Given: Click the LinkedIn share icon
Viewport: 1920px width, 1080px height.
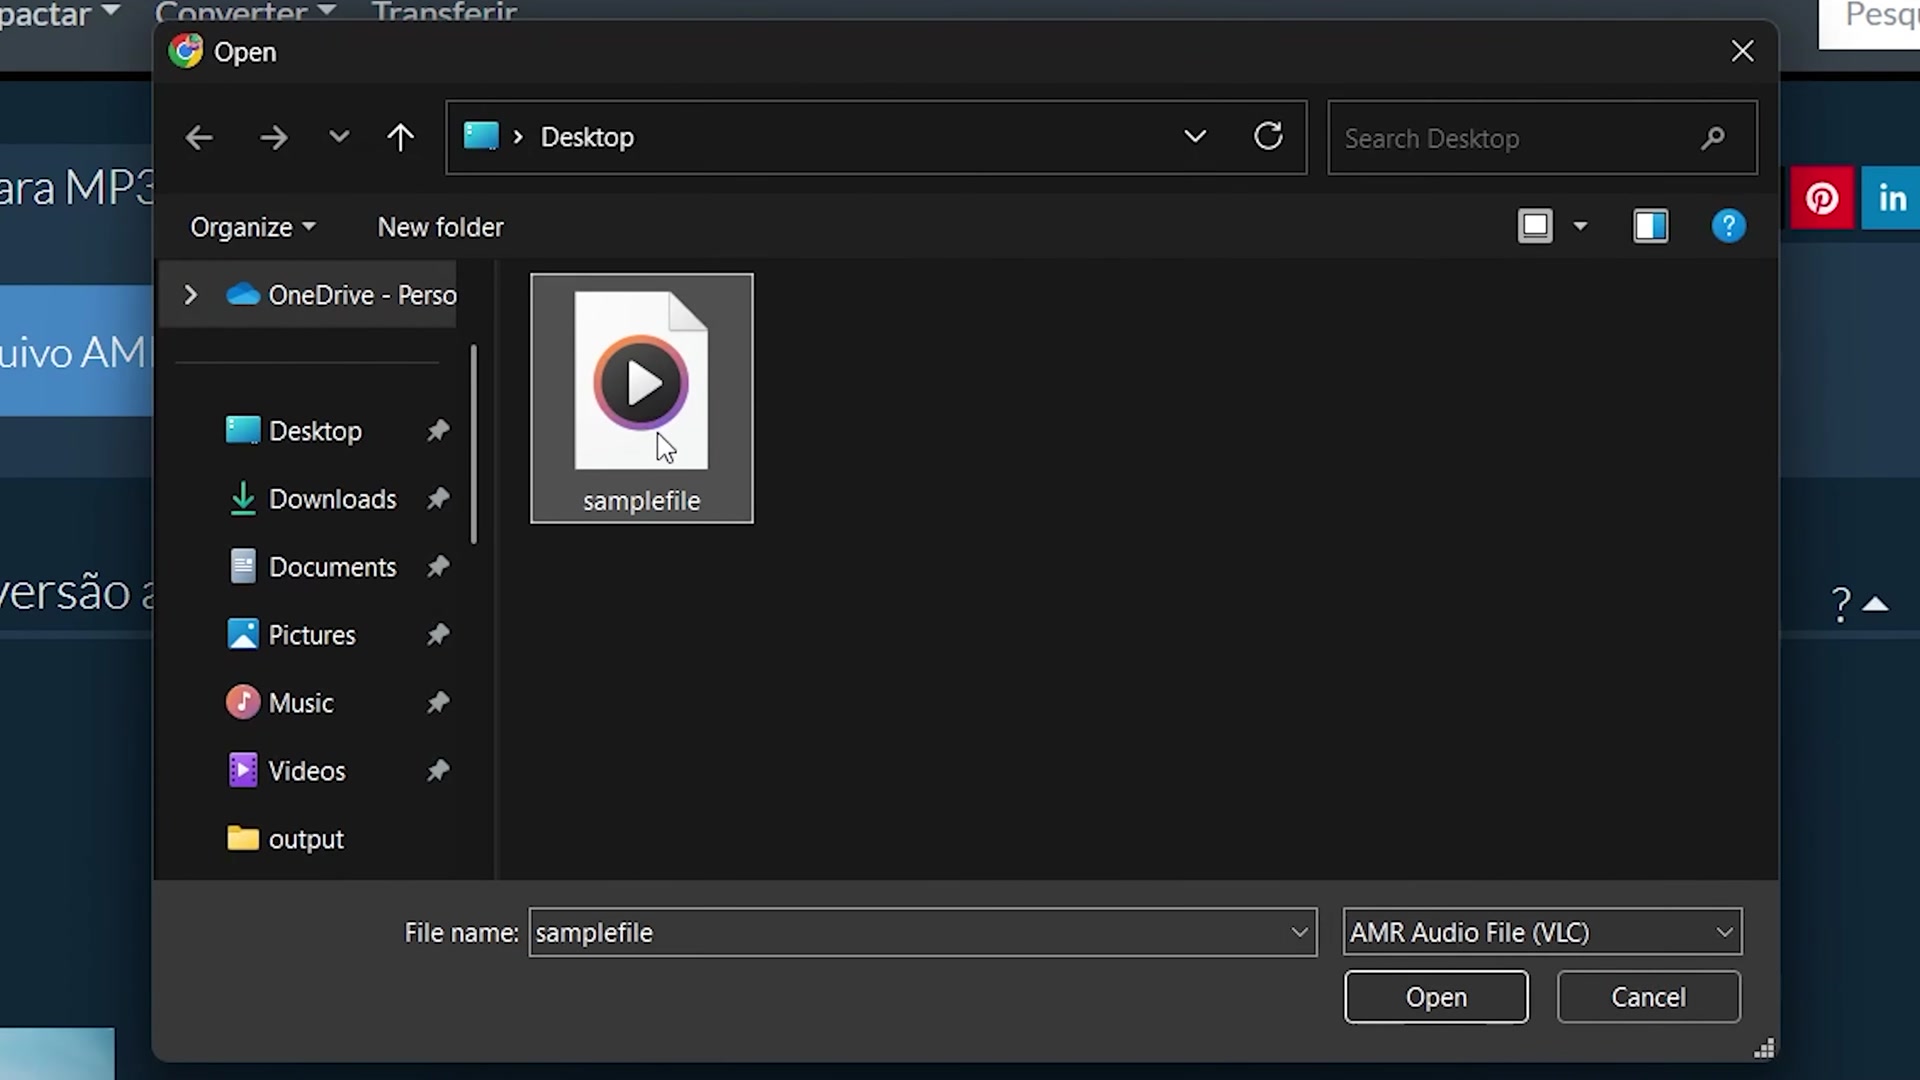Looking at the screenshot, I should pyautogui.click(x=1891, y=197).
